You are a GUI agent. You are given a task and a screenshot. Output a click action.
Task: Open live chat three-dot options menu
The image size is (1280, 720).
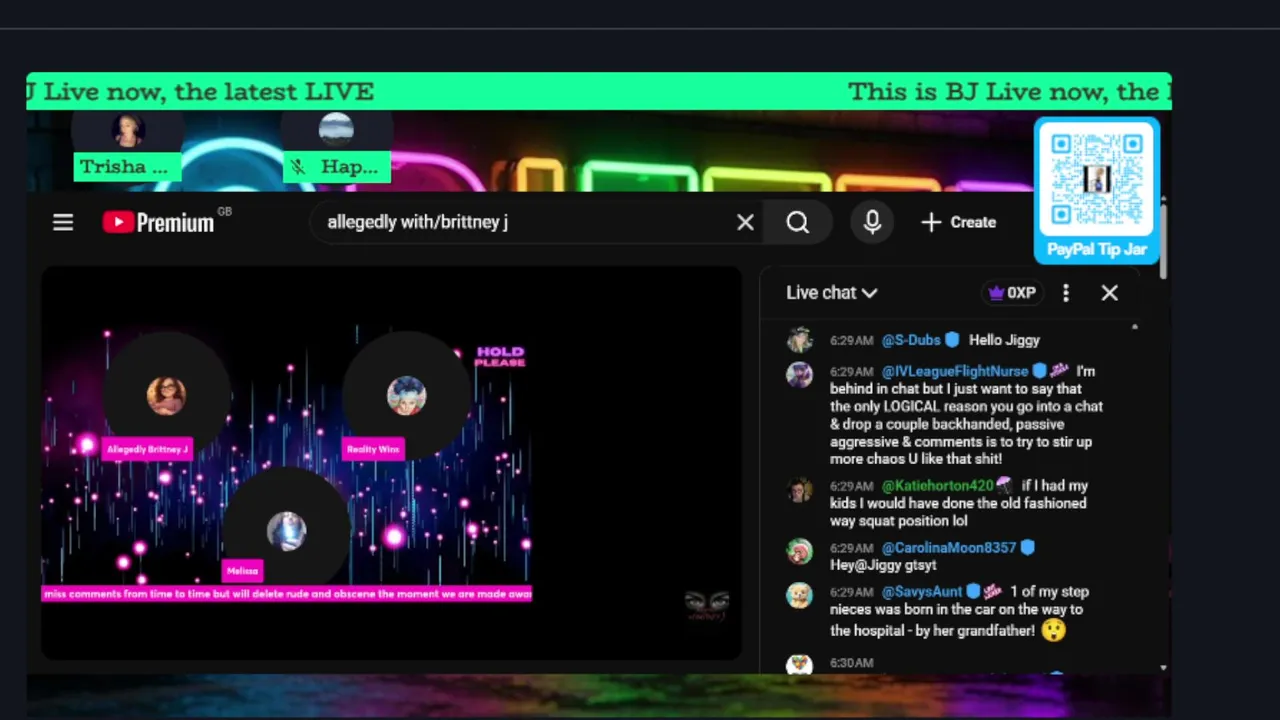click(x=1066, y=293)
